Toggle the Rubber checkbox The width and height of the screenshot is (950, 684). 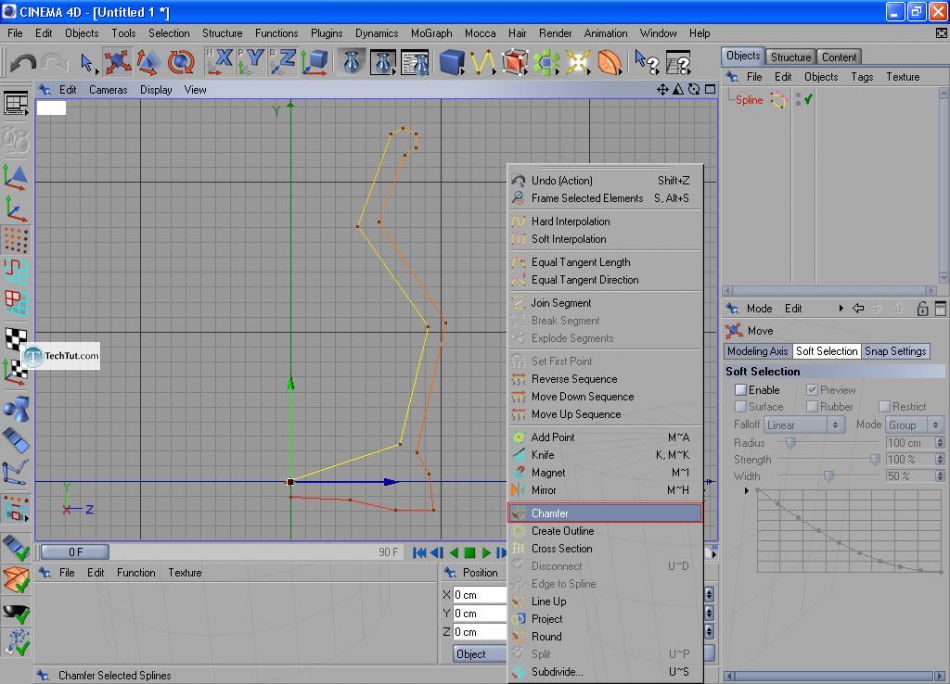tap(812, 406)
